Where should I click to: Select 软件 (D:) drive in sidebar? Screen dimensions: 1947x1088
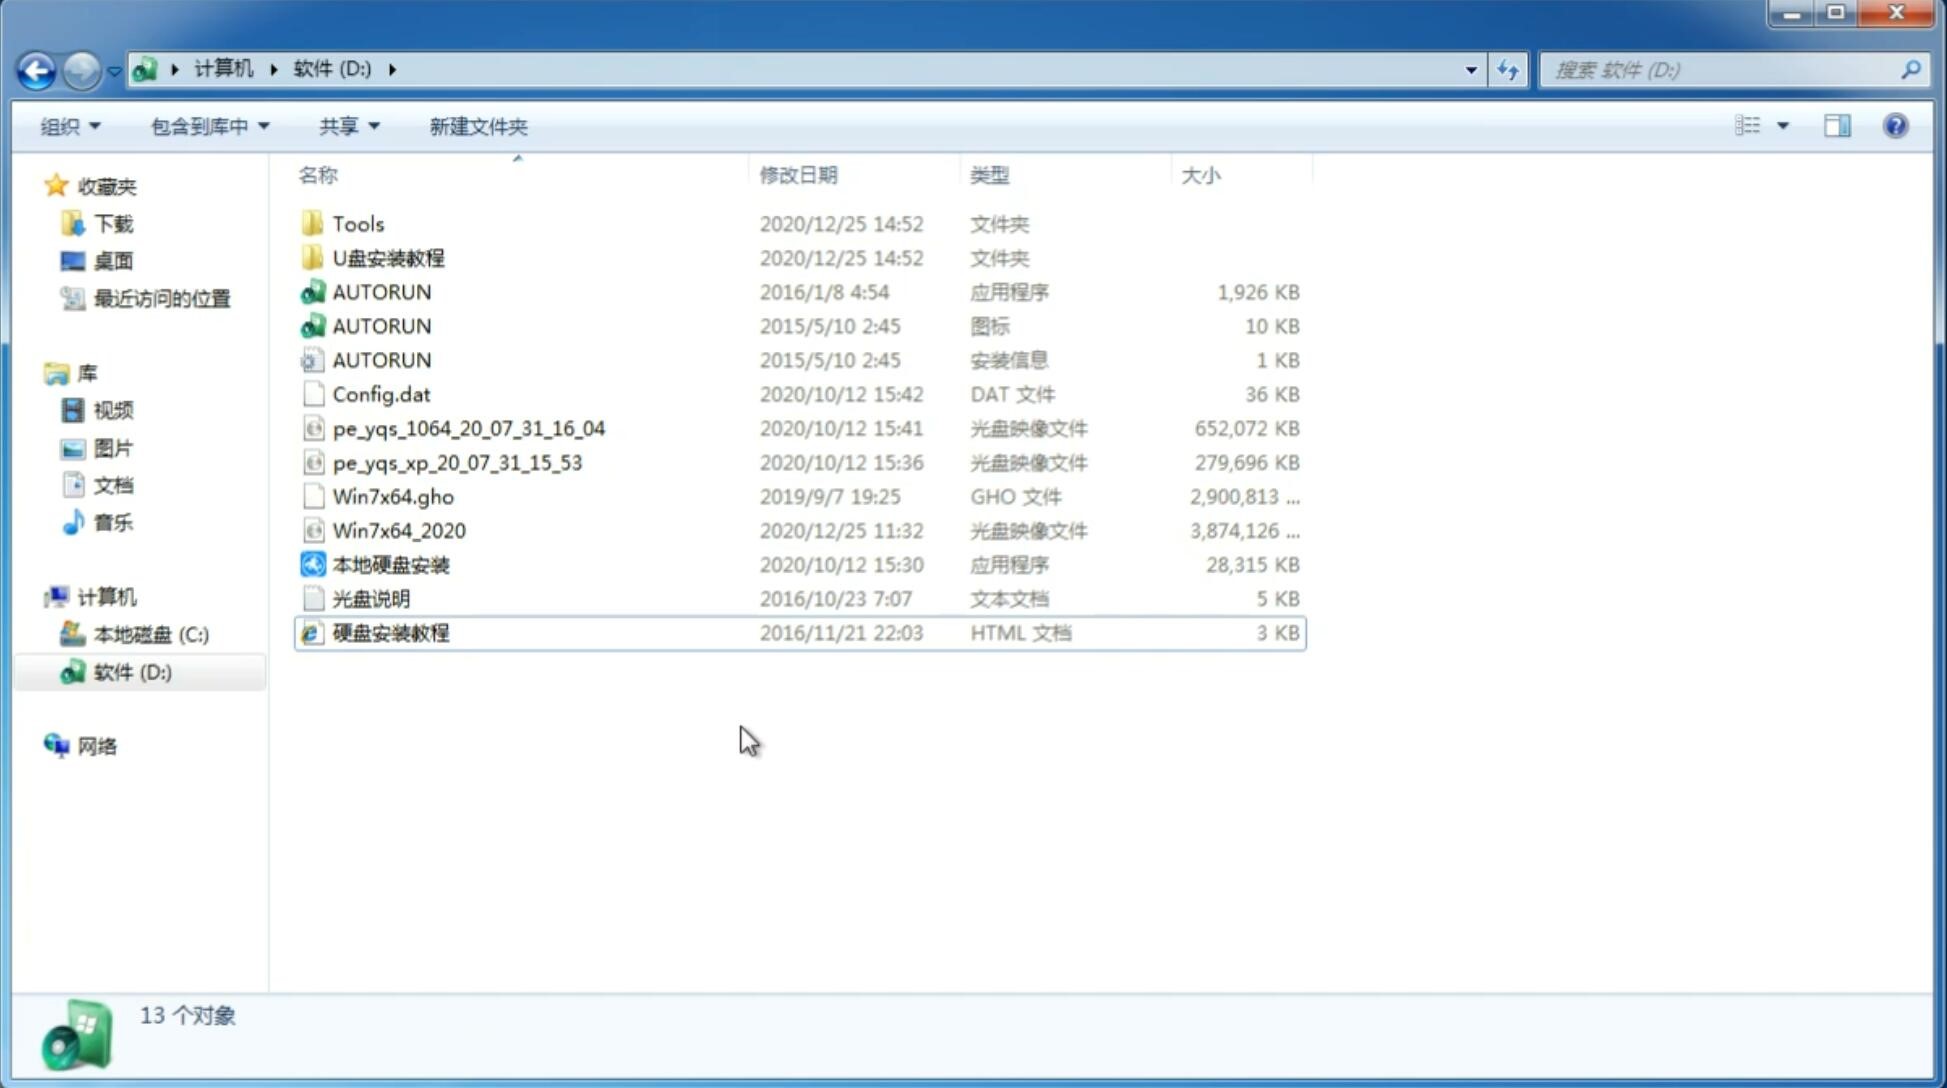click(x=132, y=672)
